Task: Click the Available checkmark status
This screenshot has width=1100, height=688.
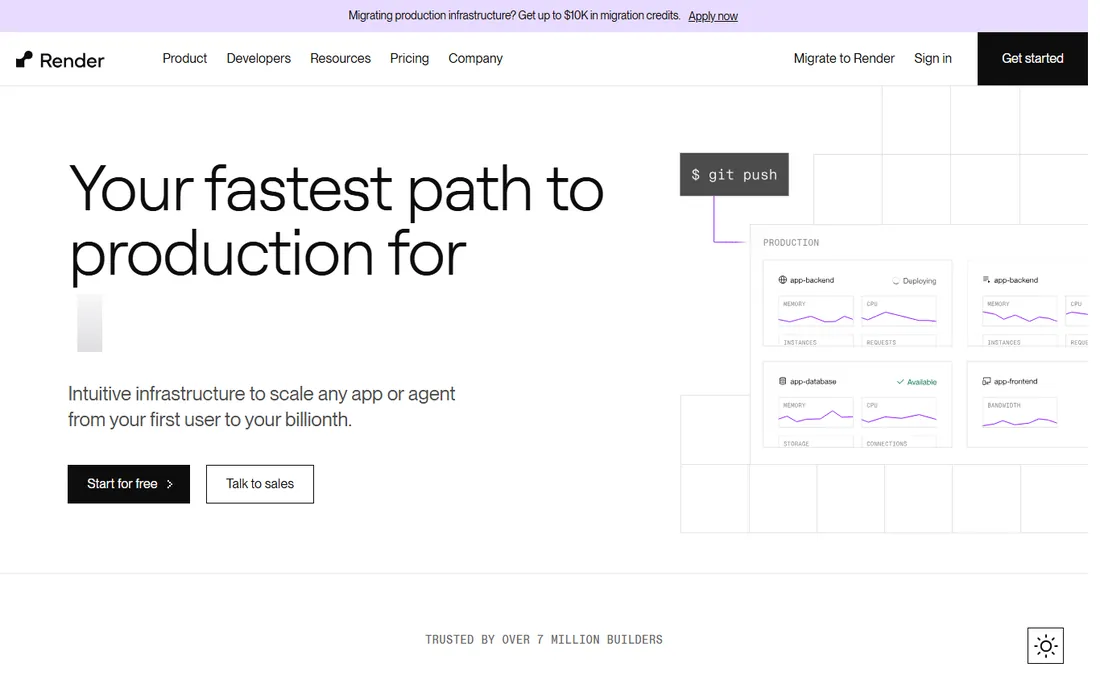Action: [x=916, y=382]
